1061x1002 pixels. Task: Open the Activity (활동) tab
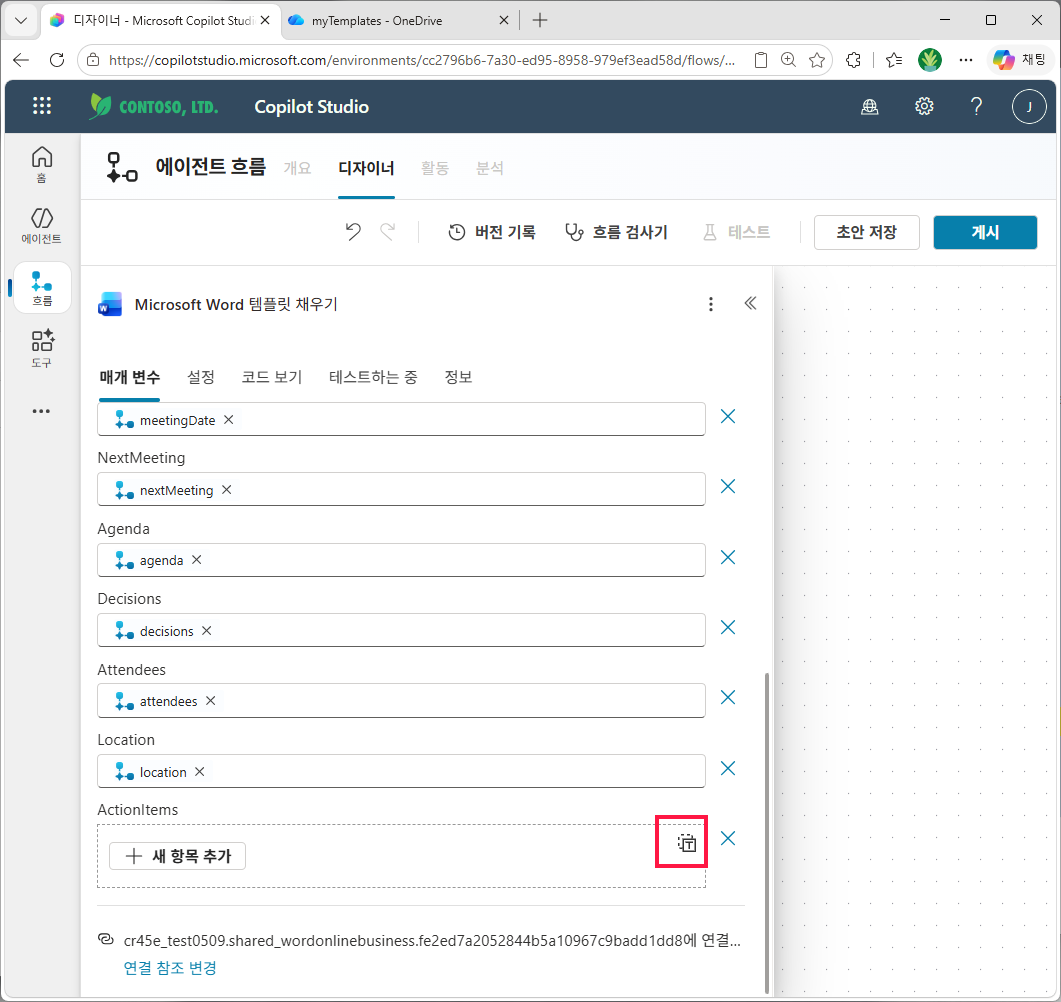(434, 168)
